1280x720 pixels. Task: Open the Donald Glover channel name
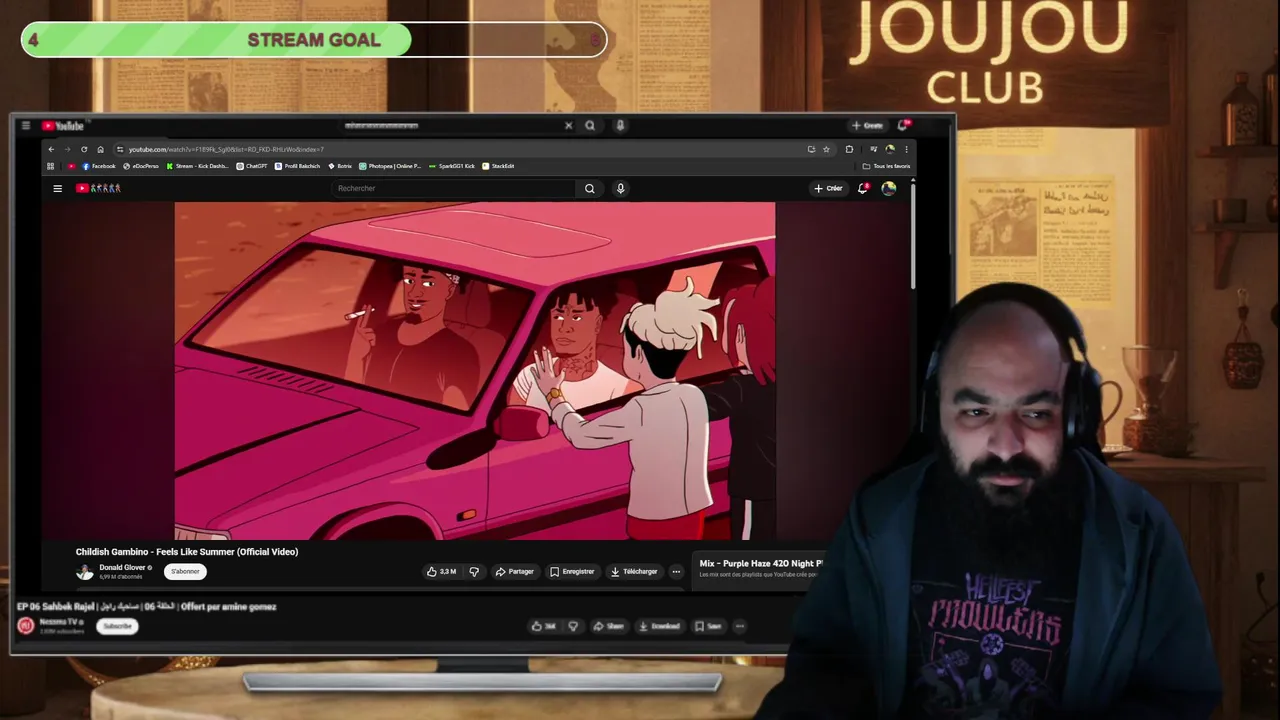122,567
